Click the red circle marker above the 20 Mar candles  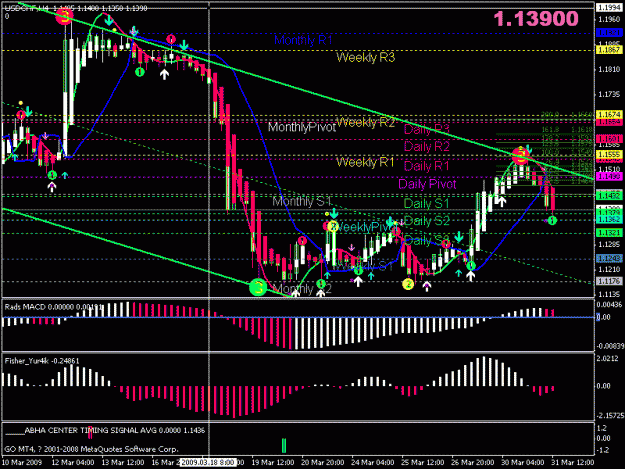pos(302,241)
